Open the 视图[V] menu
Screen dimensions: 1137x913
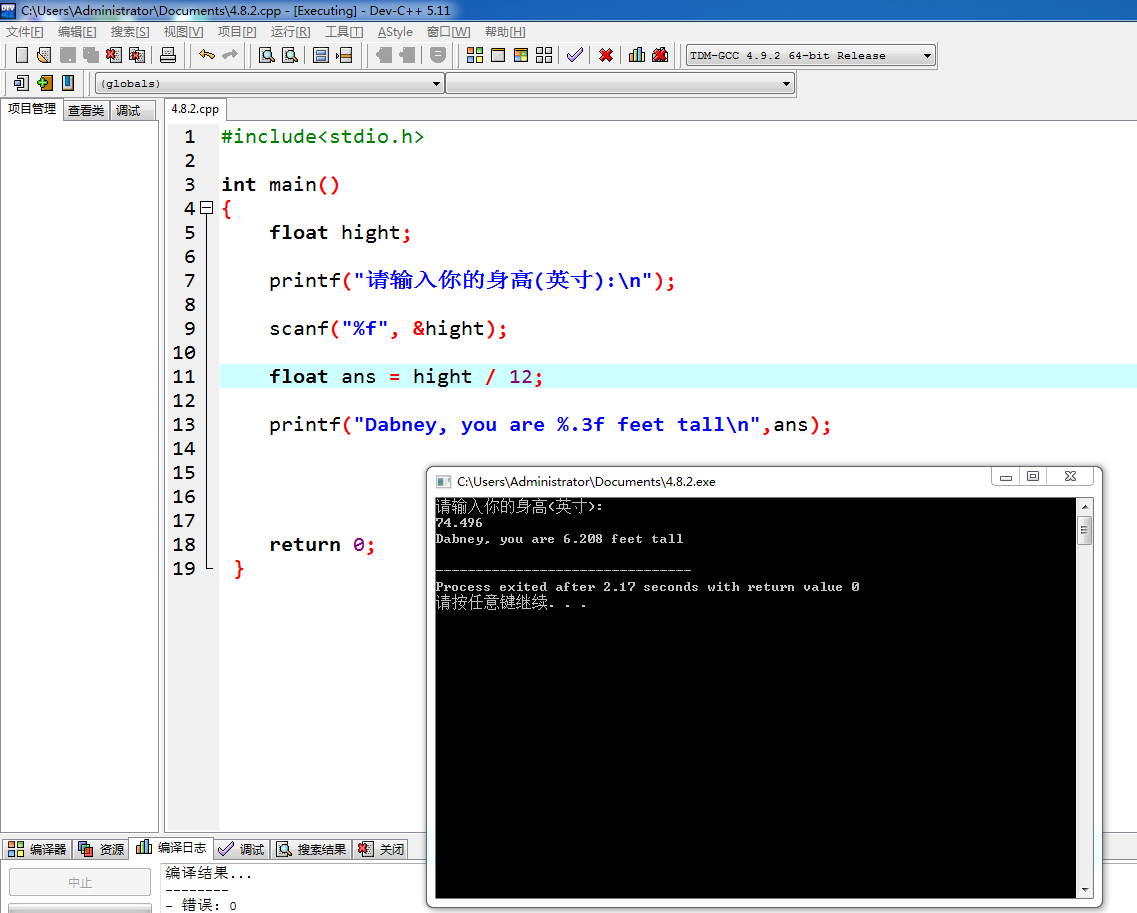pos(183,32)
